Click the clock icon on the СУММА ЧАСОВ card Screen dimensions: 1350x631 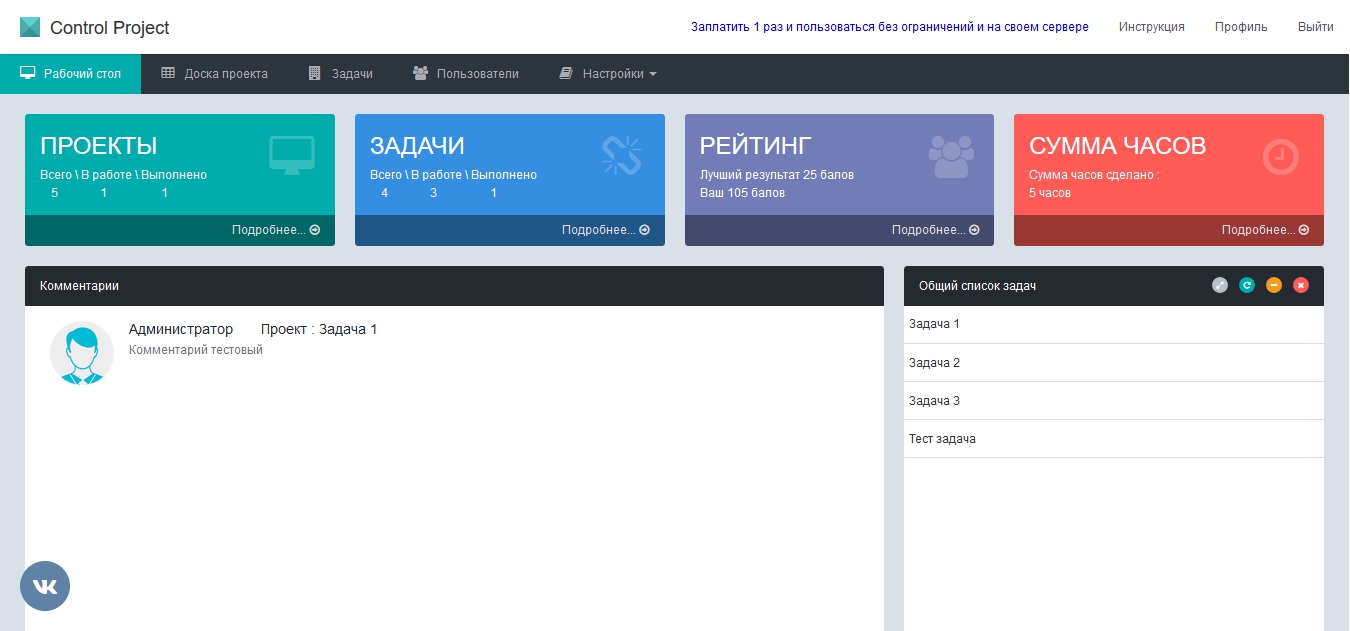click(x=1280, y=156)
